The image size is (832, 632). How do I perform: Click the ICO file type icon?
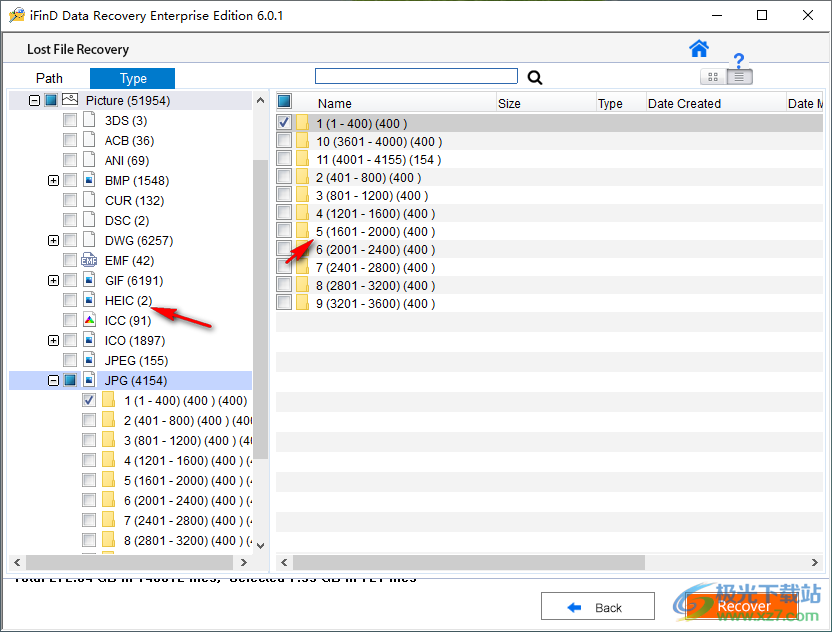(x=89, y=340)
